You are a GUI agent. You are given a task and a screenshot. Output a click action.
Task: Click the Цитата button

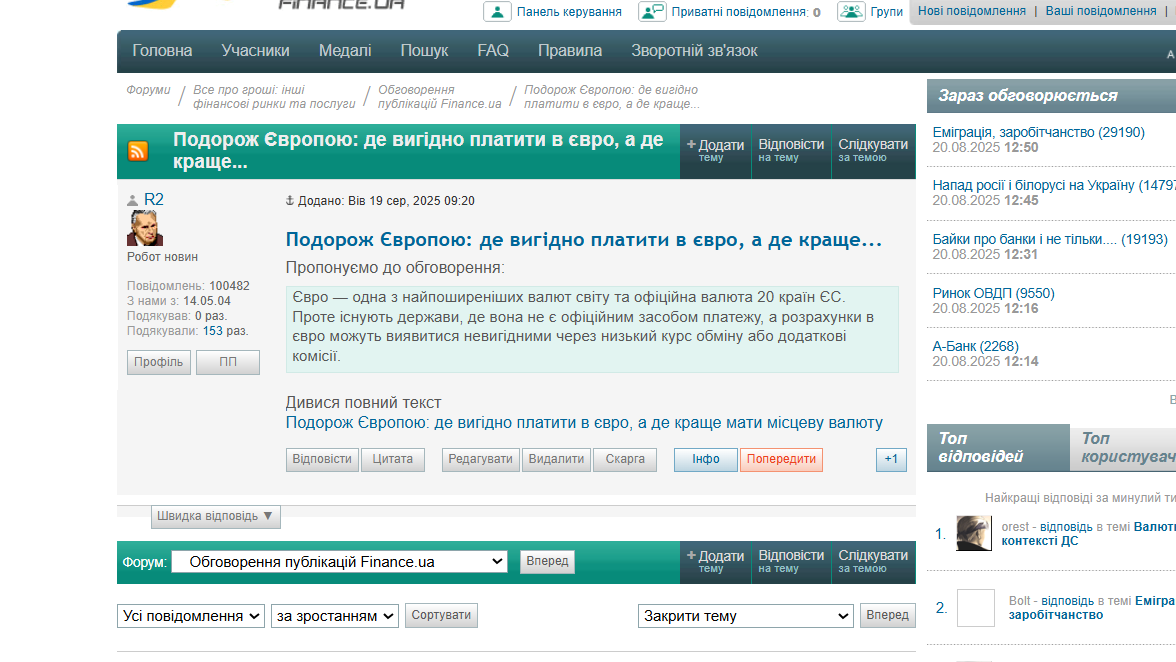(392, 459)
